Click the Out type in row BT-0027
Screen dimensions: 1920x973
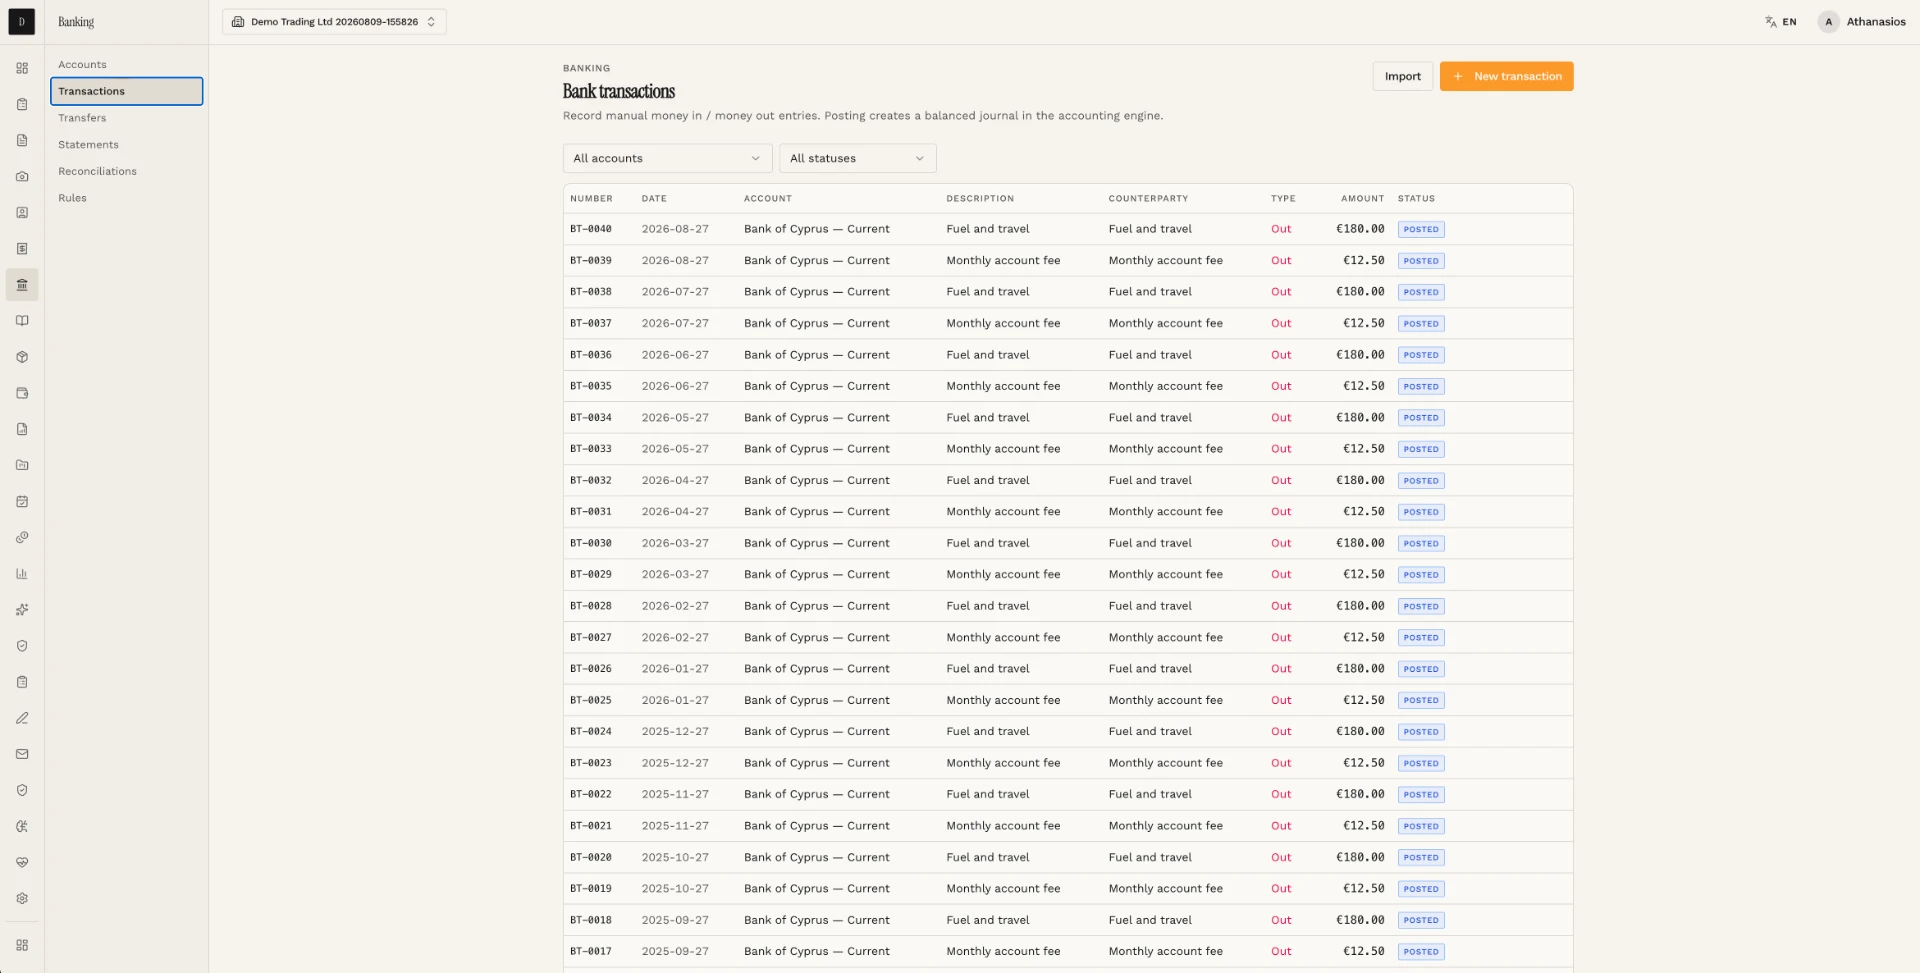point(1281,637)
